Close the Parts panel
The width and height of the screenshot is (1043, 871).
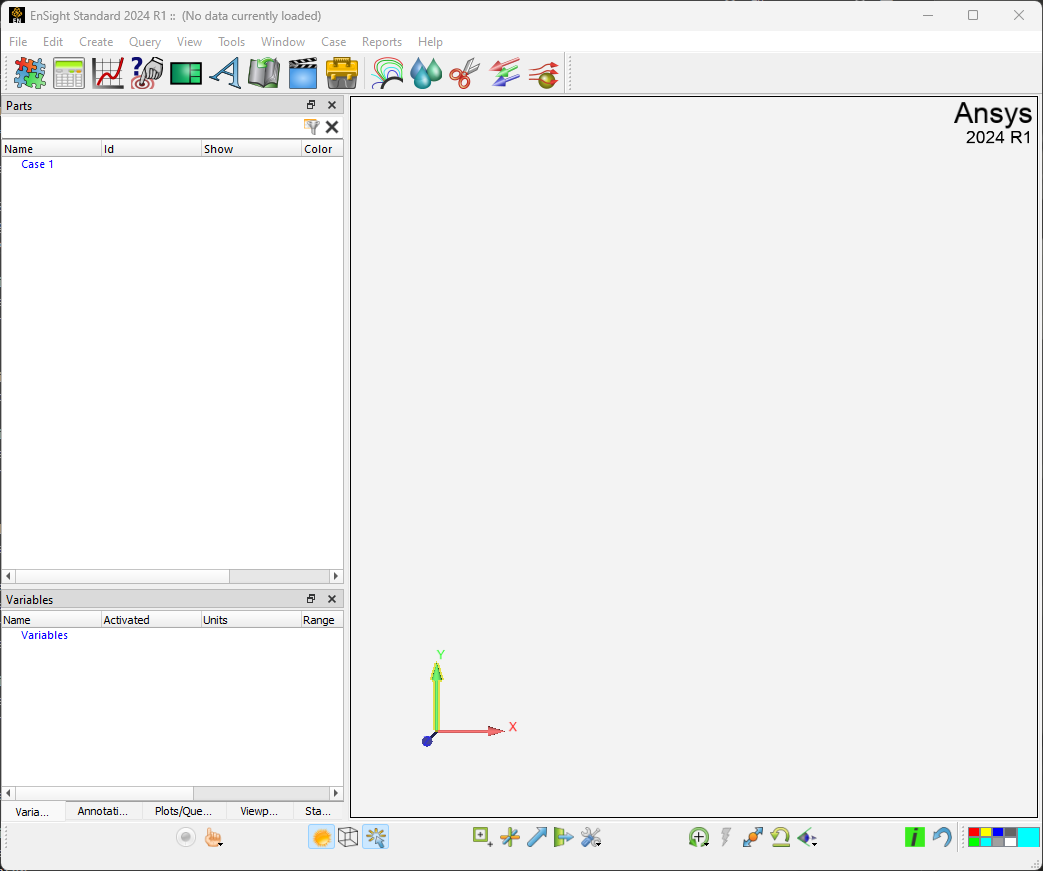point(332,104)
